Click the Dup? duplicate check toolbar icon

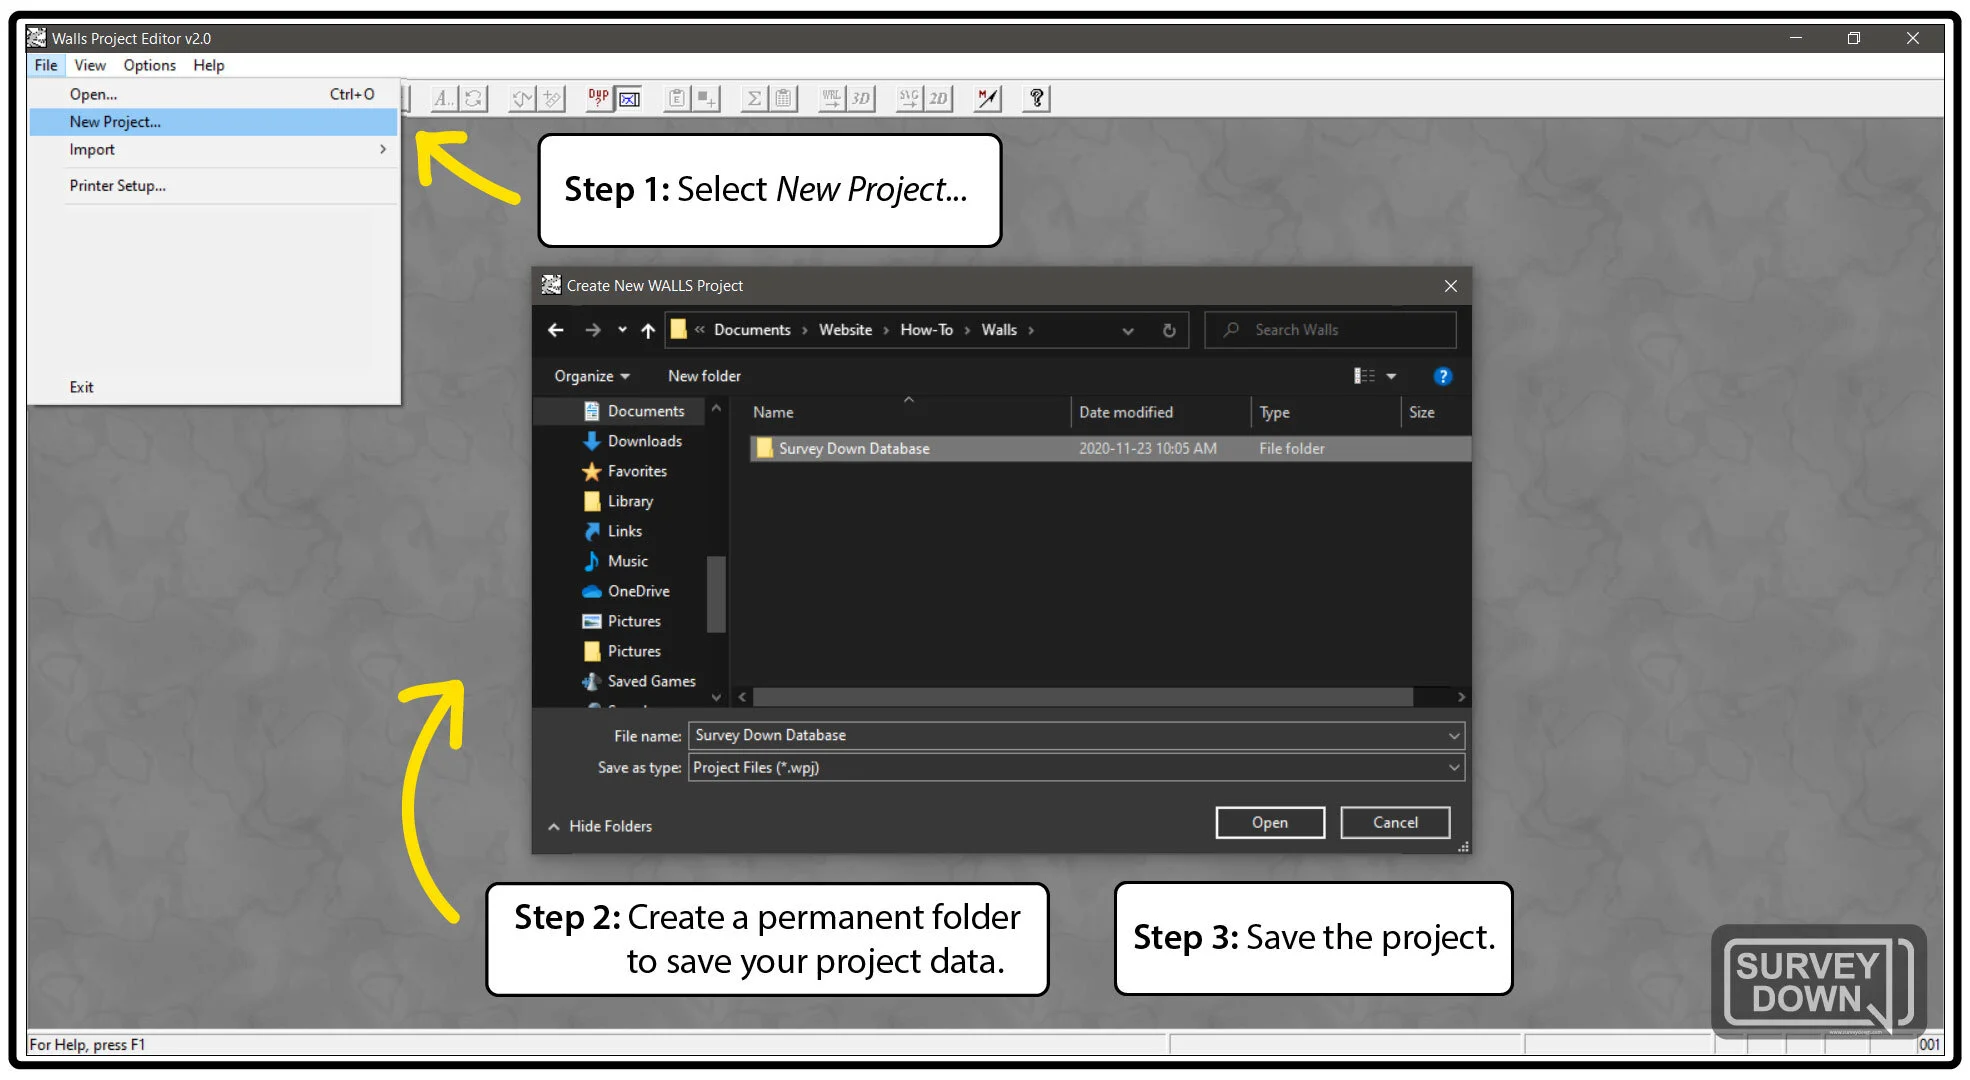598,98
